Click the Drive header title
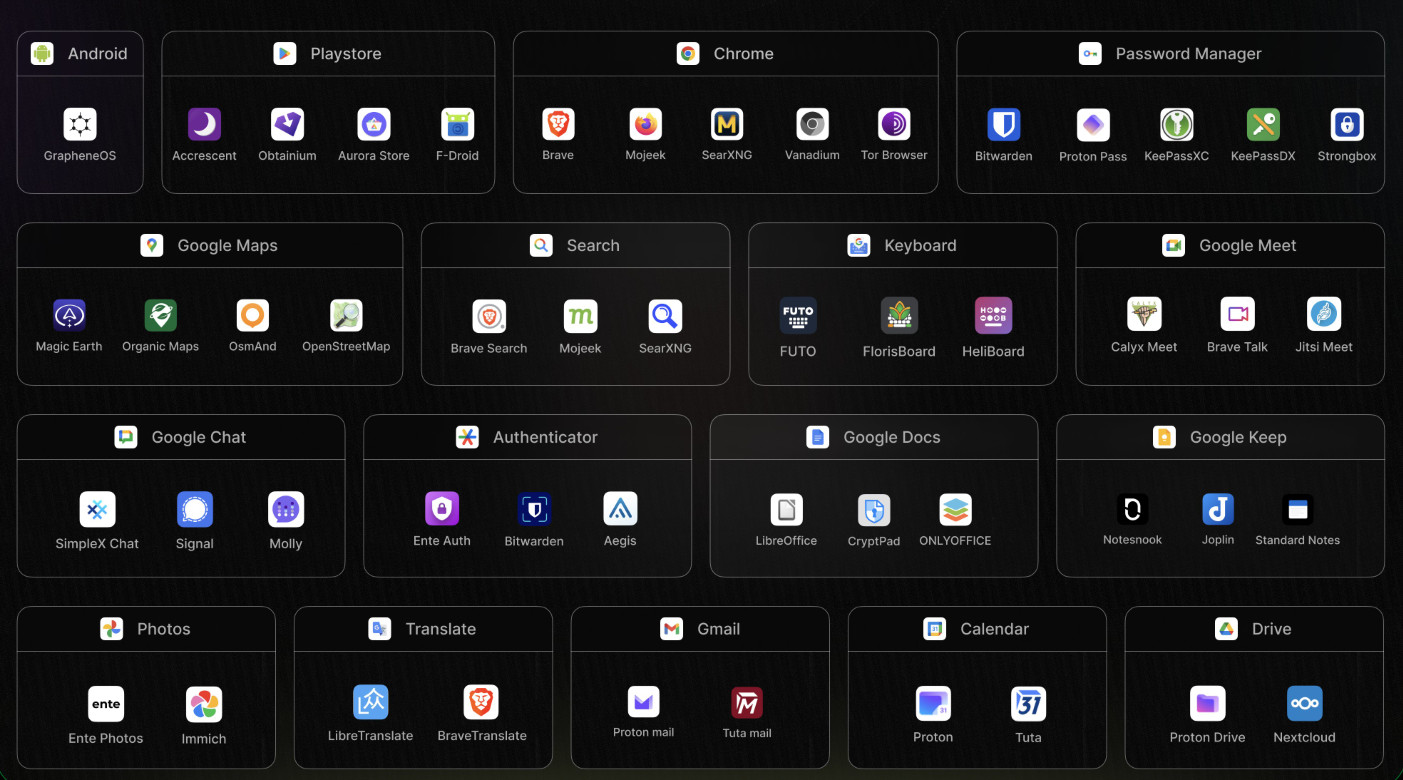Viewport: 1403px width, 780px height. (x=1272, y=629)
